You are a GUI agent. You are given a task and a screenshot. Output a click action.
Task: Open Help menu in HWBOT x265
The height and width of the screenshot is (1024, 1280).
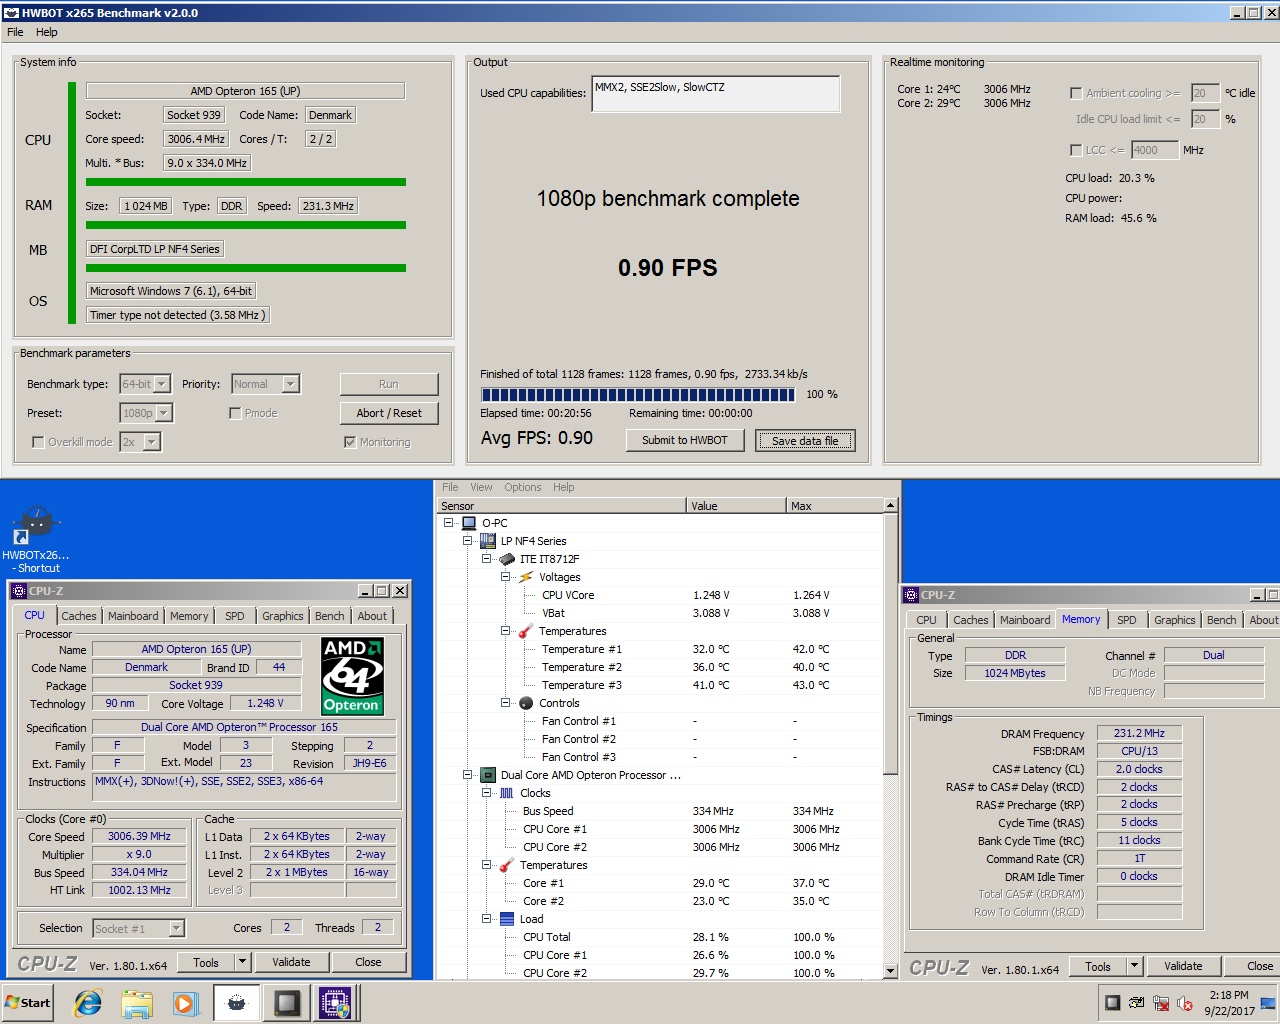(x=47, y=32)
